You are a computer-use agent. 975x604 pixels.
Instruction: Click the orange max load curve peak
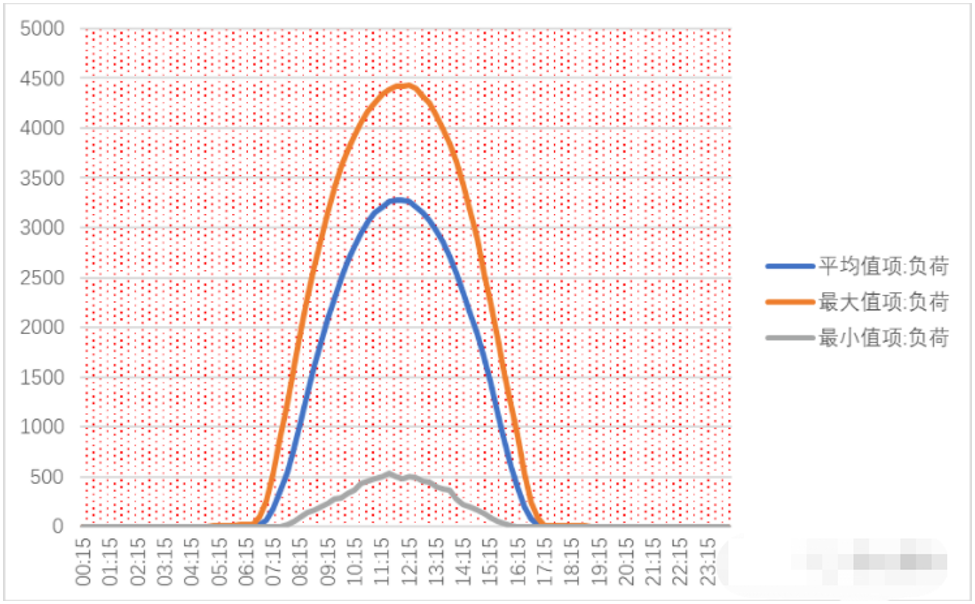click(x=406, y=86)
